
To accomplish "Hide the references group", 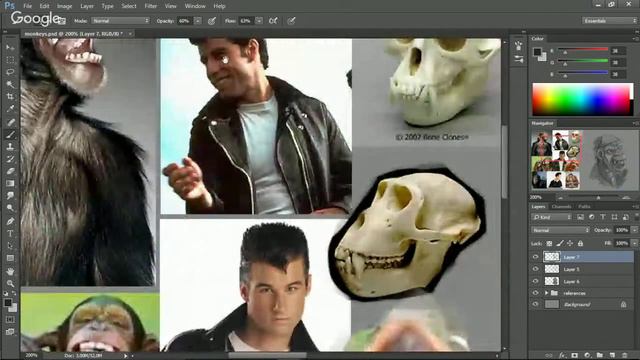I will tap(536, 293).
